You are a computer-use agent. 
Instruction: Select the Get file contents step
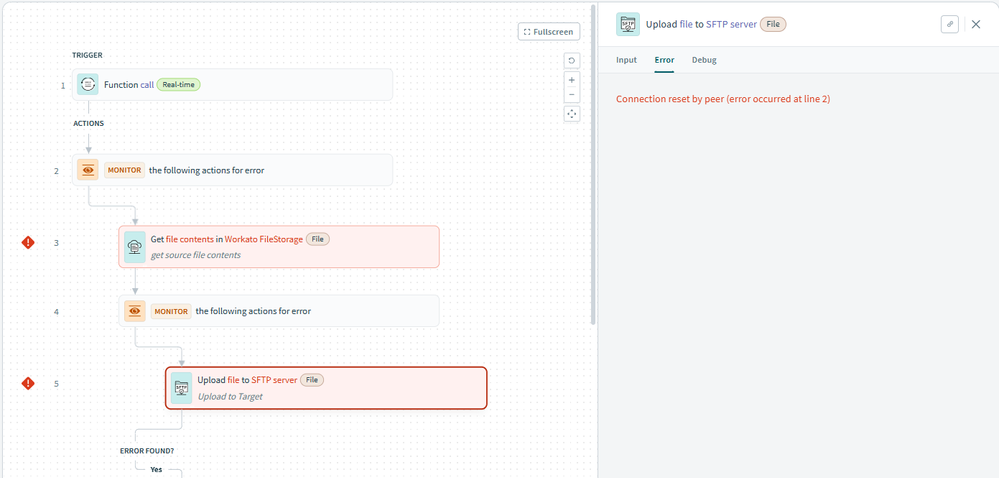pyautogui.click(x=279, y=246)
